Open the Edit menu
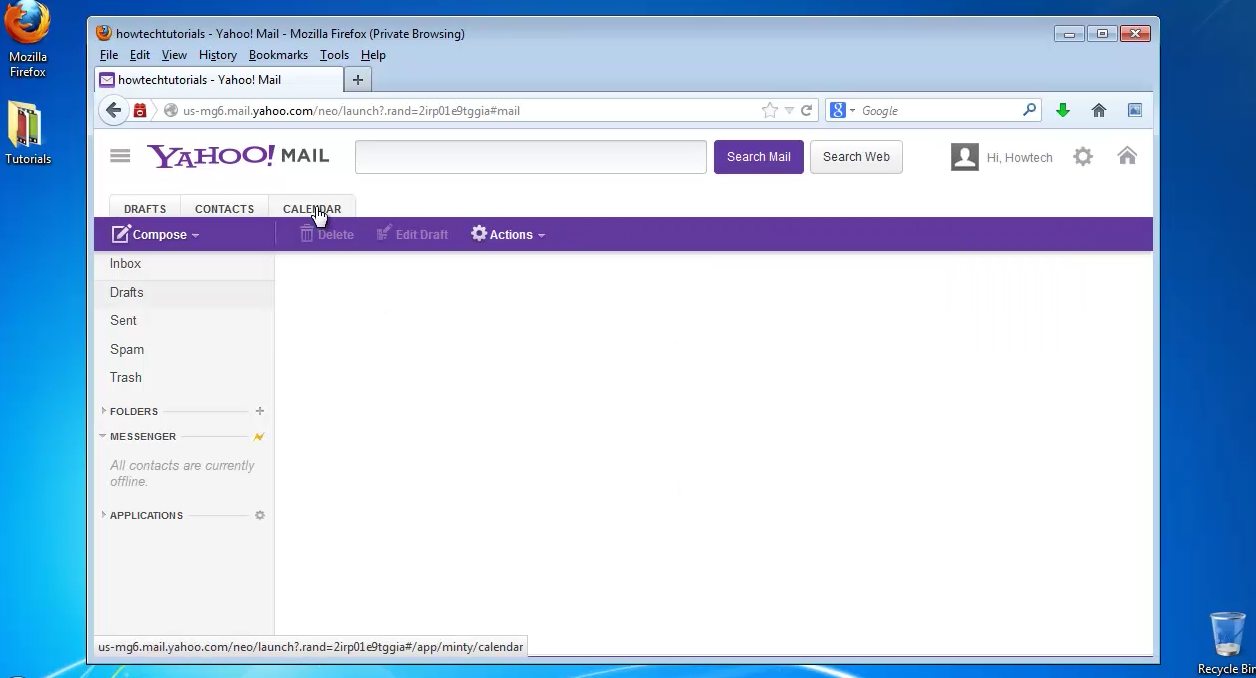 (x=140, y=55)
